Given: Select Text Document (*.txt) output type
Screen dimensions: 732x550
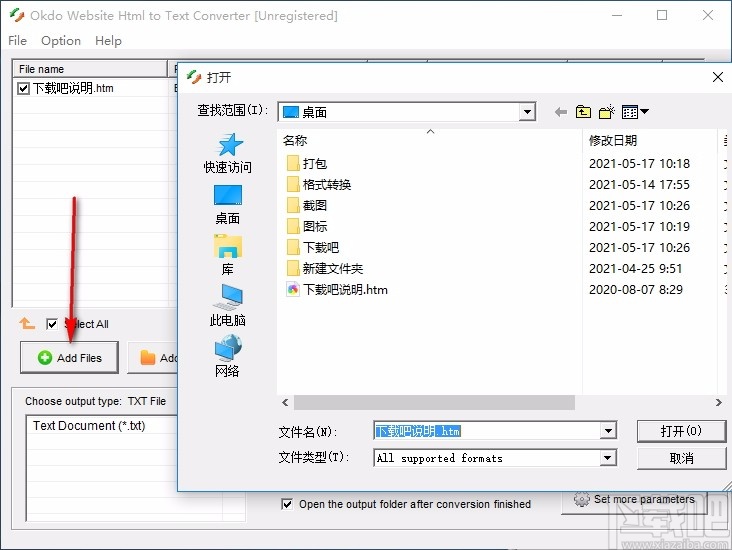Looking at the screenshot, I should pos(89,426).
